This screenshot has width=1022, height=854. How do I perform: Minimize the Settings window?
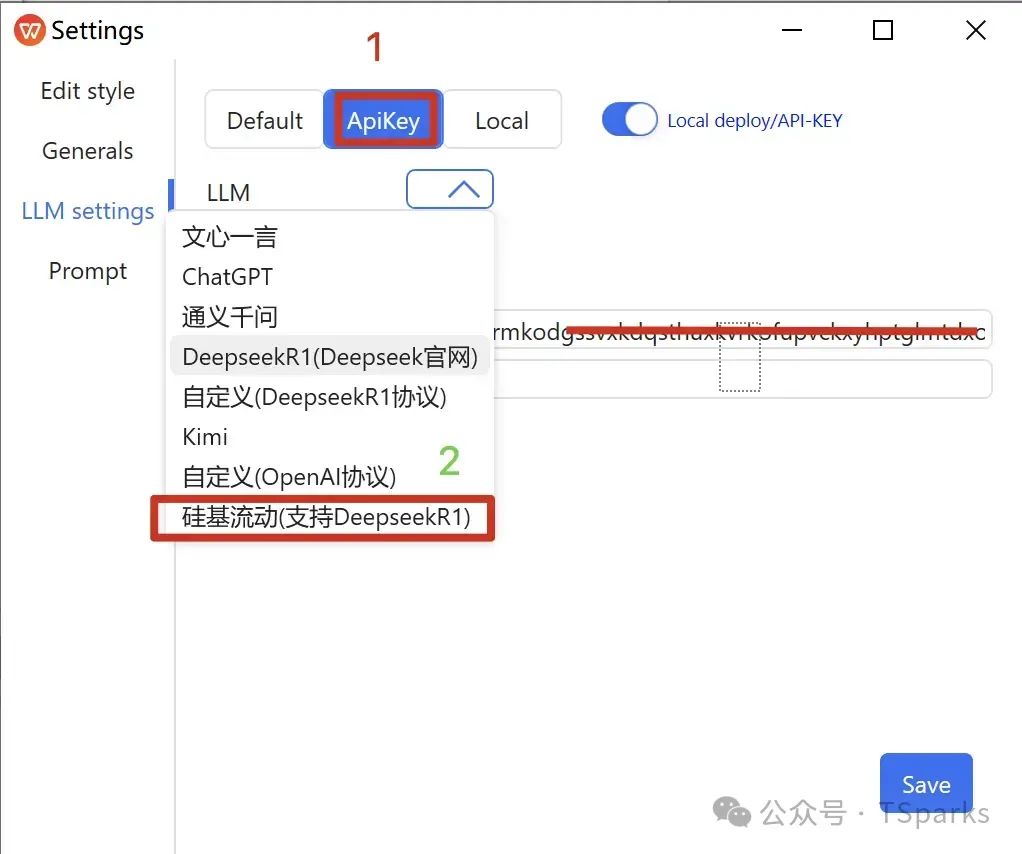[792, 30]
